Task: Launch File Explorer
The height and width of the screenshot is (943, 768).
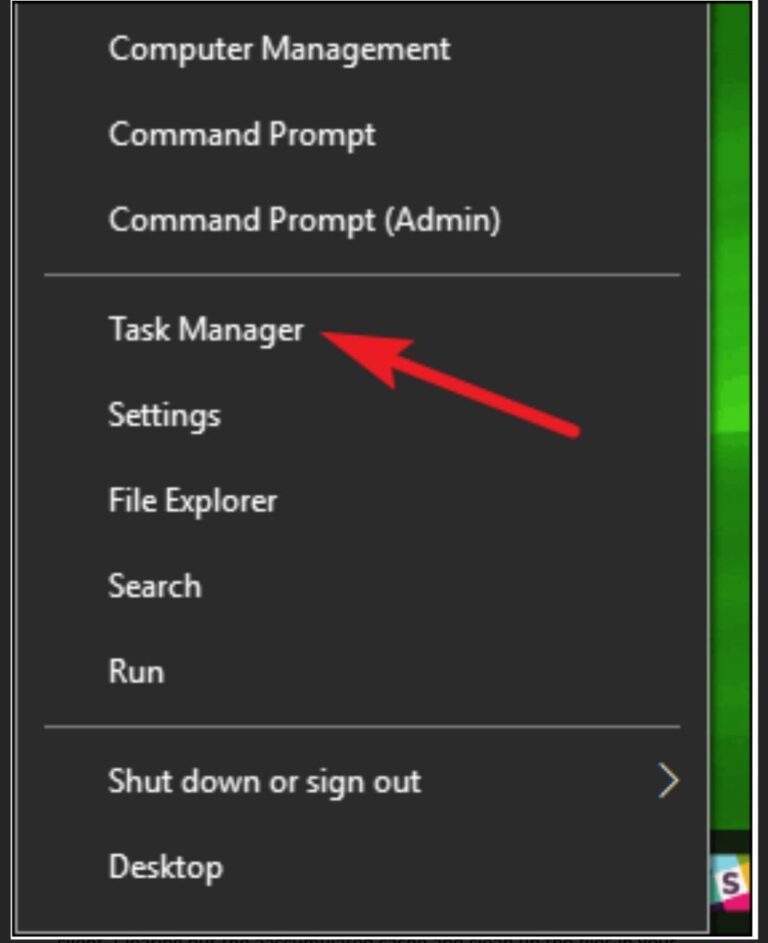Action: (191, 500)
